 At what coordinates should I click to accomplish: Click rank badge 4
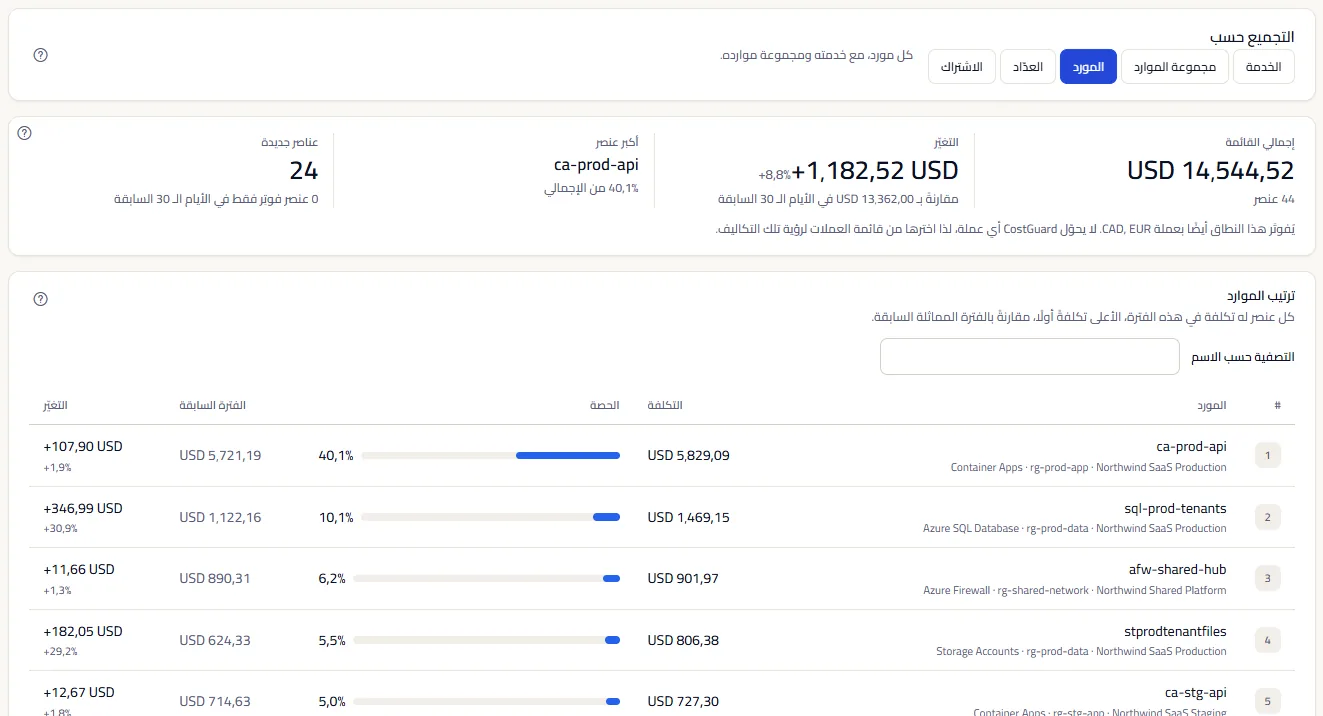point(1268,640)
